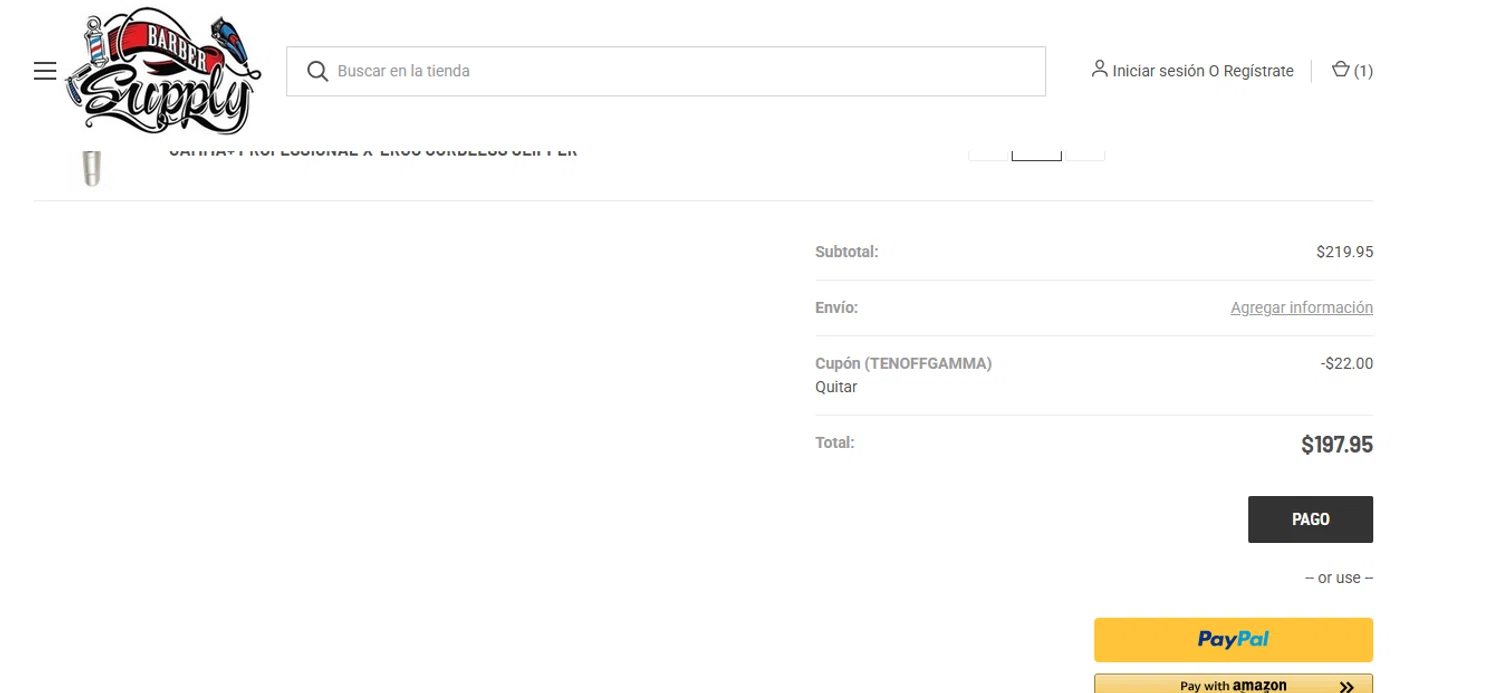Click 'Agregar información' shipping link
1500x693 pixels.
pos(1301,308)
